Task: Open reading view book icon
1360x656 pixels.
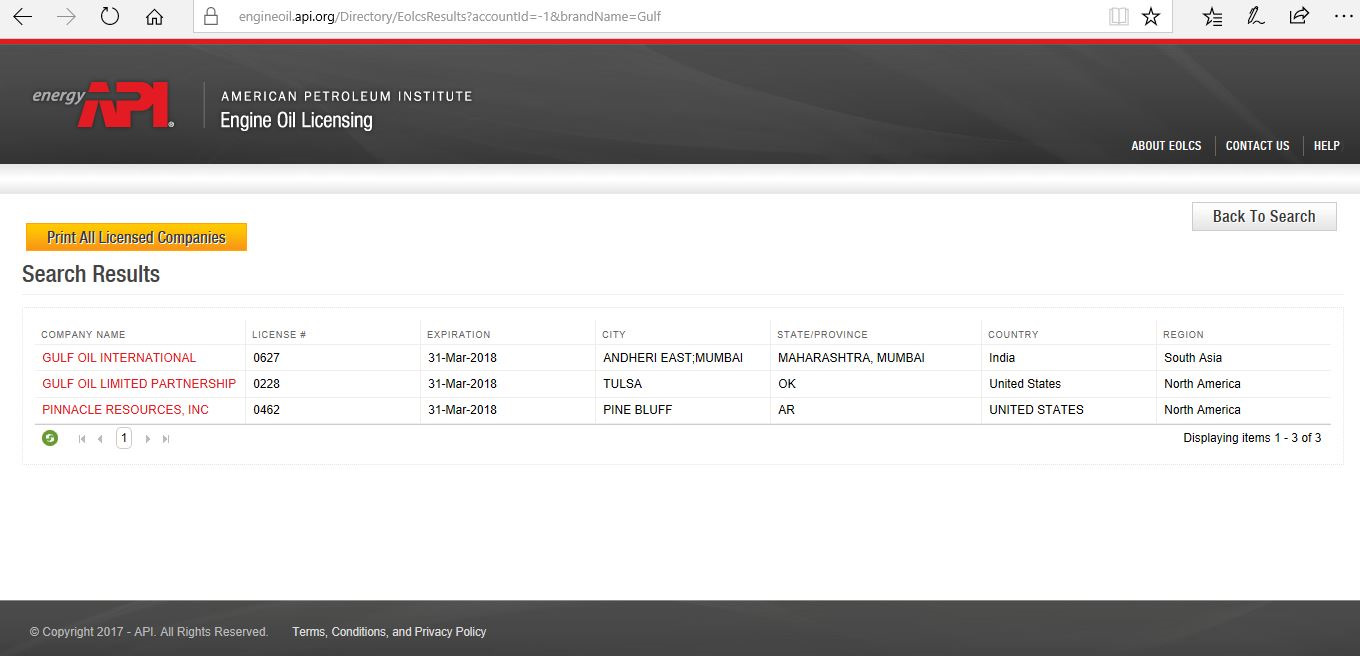Action: tap(1118, 16)
